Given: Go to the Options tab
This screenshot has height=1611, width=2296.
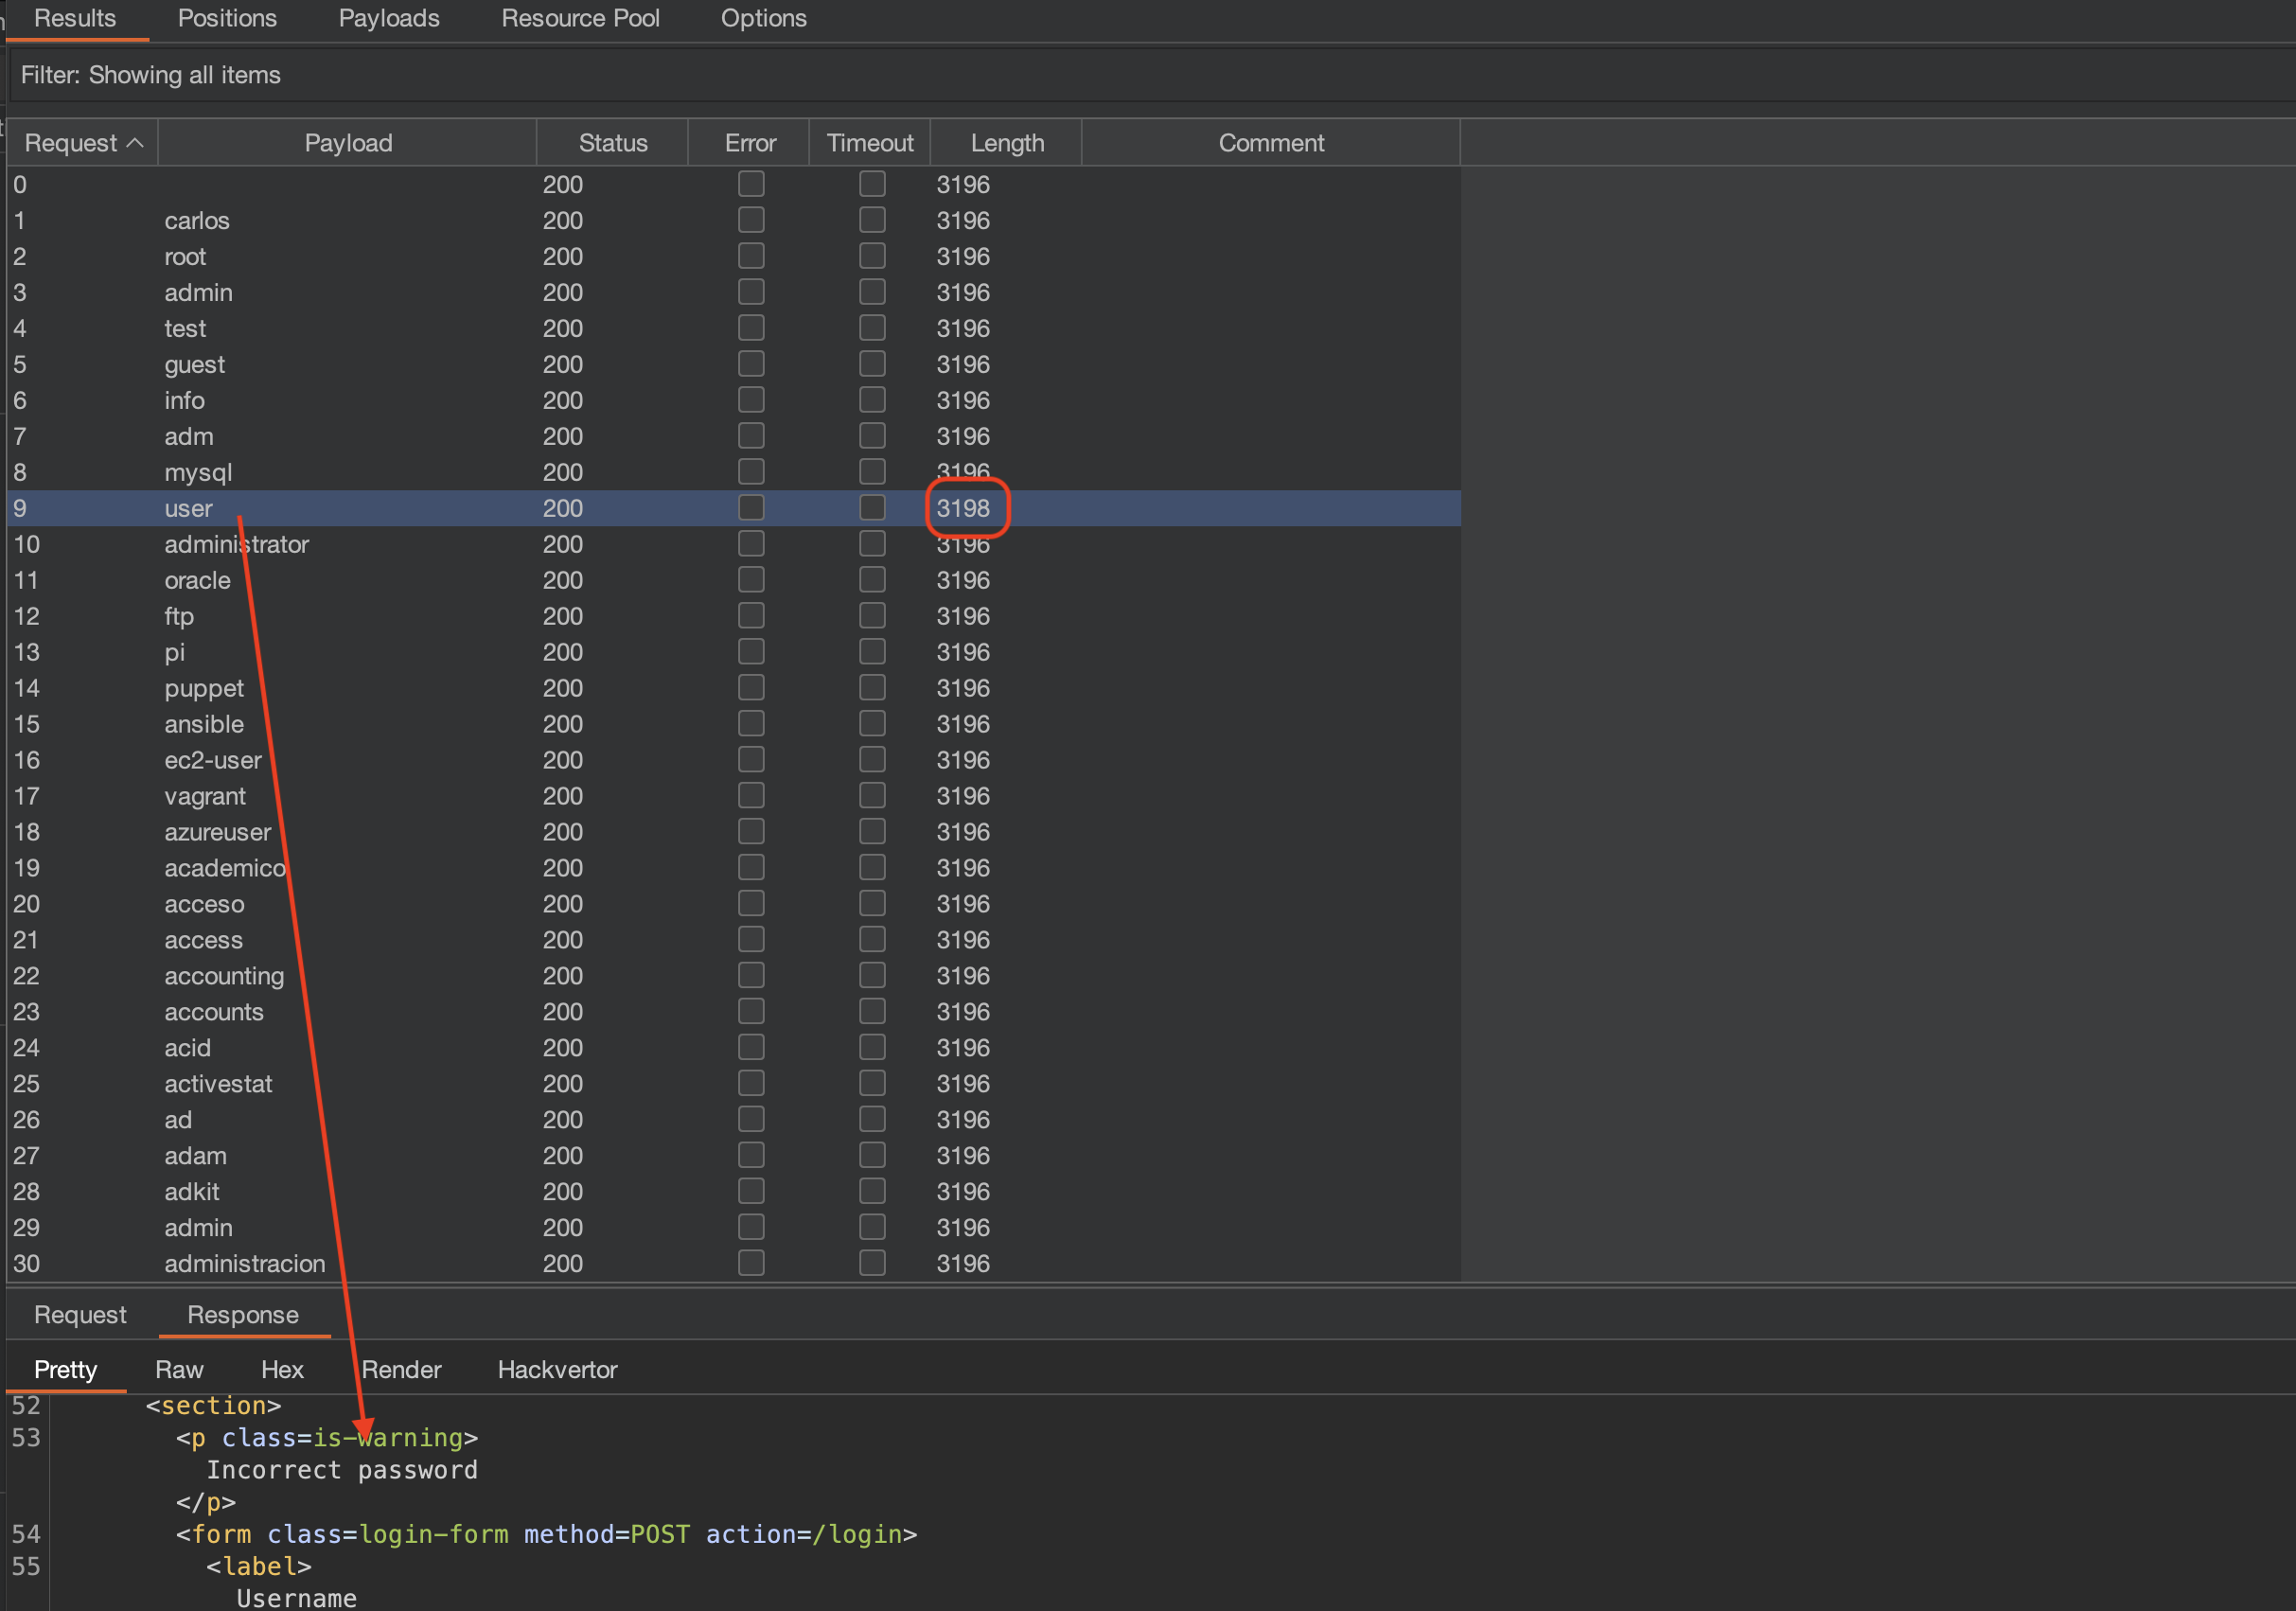Looking at the screenshot, I should tap(763, 18).
